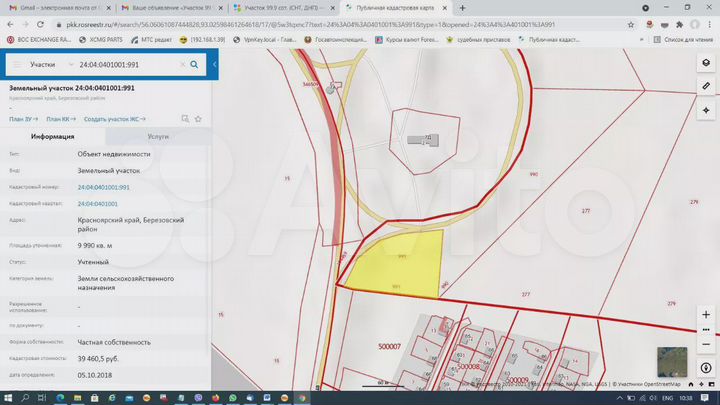
Task: Open the Участки search type dropdown
Action: click(48, 64)
